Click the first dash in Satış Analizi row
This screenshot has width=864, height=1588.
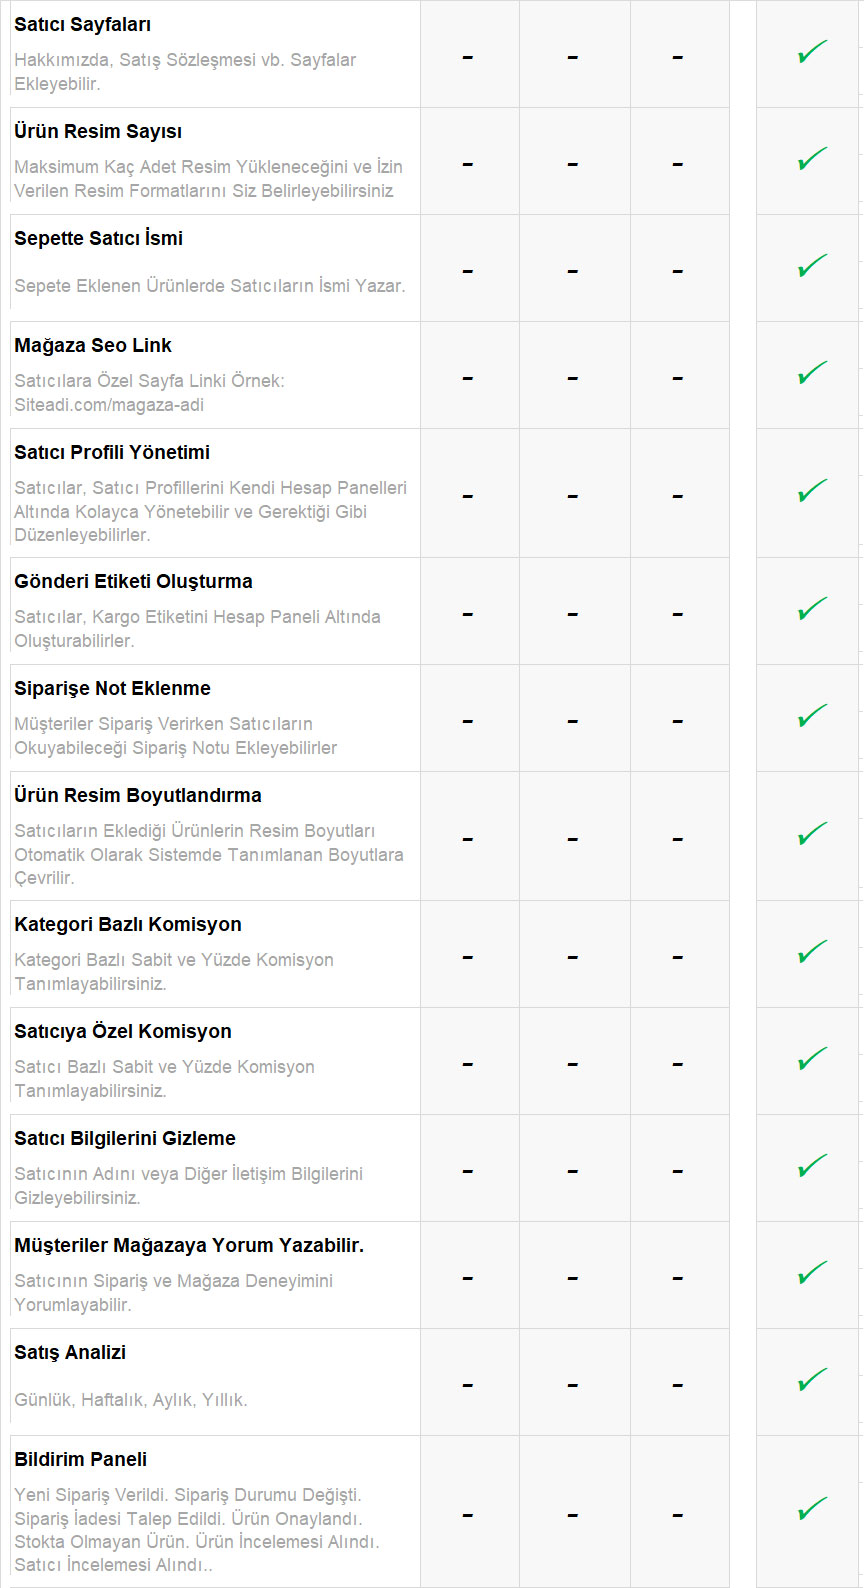468,1385
